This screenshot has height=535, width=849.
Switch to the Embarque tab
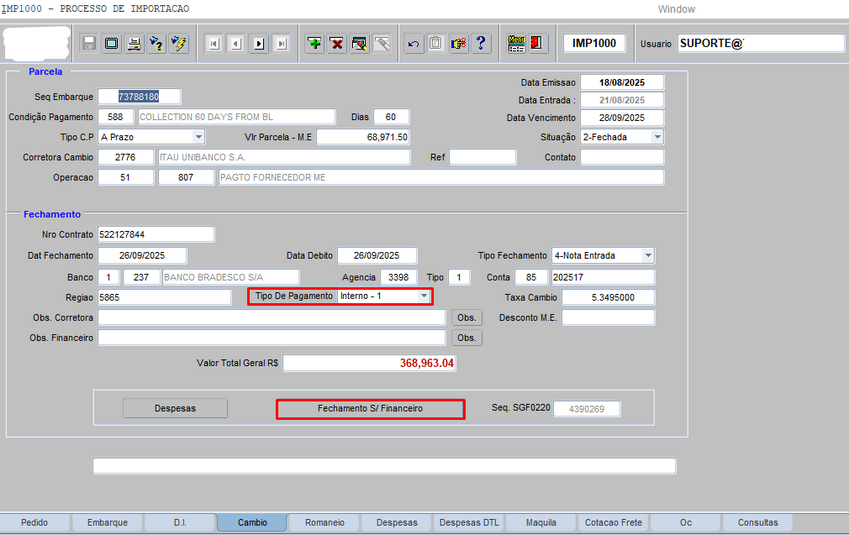pyautogui.click(x=107, y=522)
